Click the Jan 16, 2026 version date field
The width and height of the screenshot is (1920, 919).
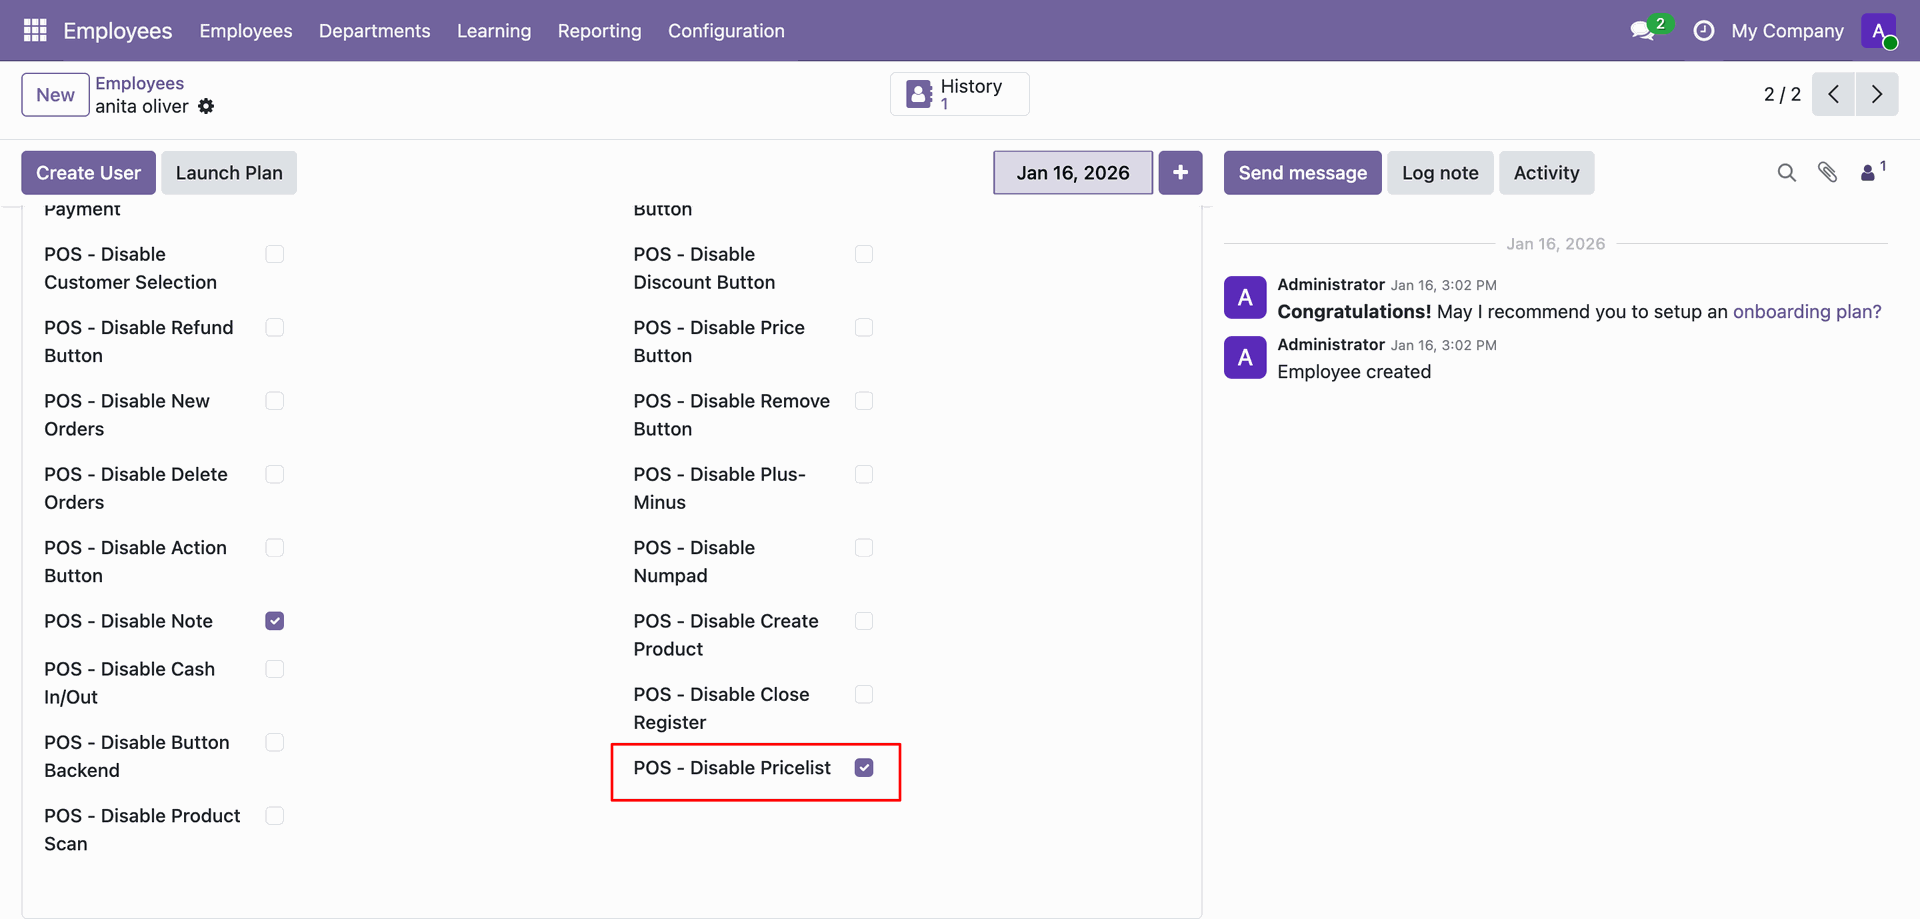[x=1072, y=173]
